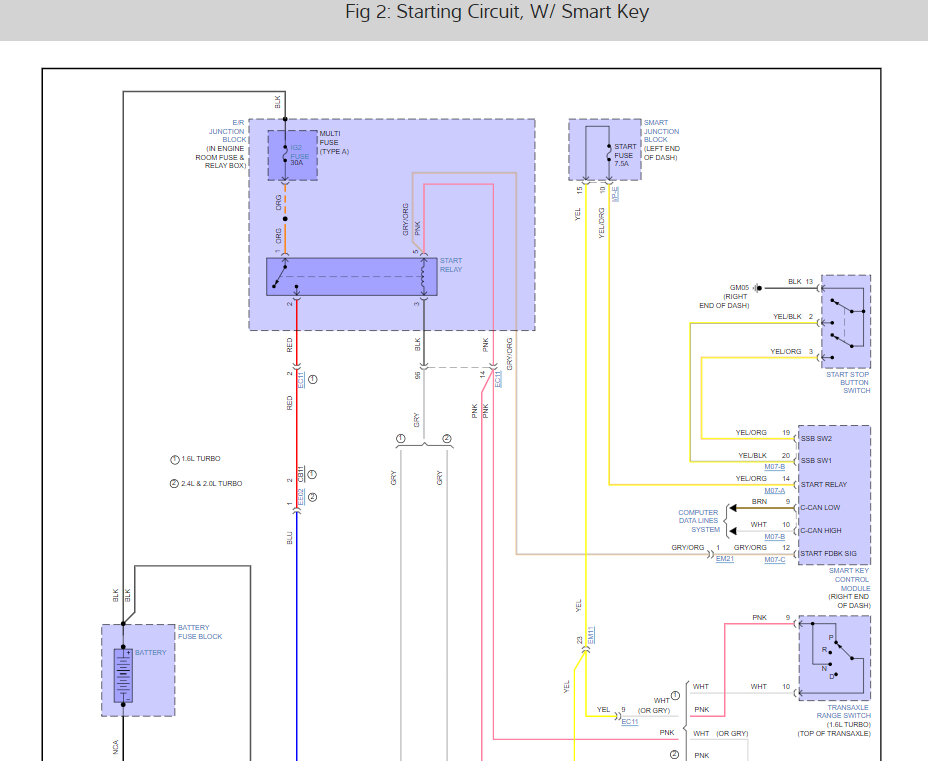Open the M07-C connector link

point(774,560)
